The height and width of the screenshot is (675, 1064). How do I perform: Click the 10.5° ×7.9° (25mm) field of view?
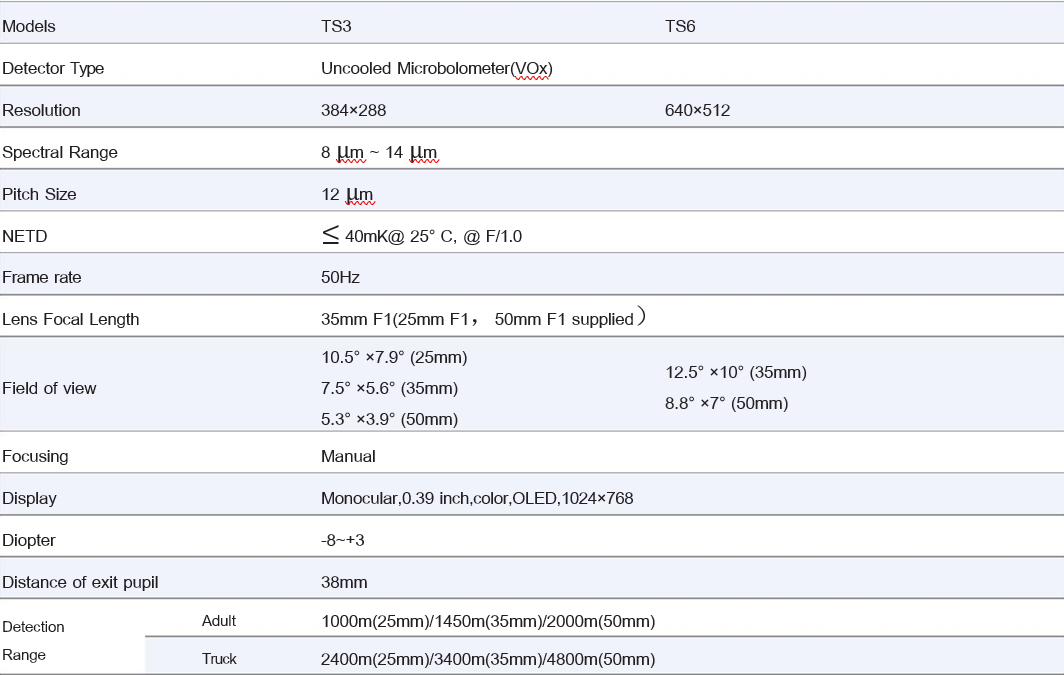(x=394, y=357)
